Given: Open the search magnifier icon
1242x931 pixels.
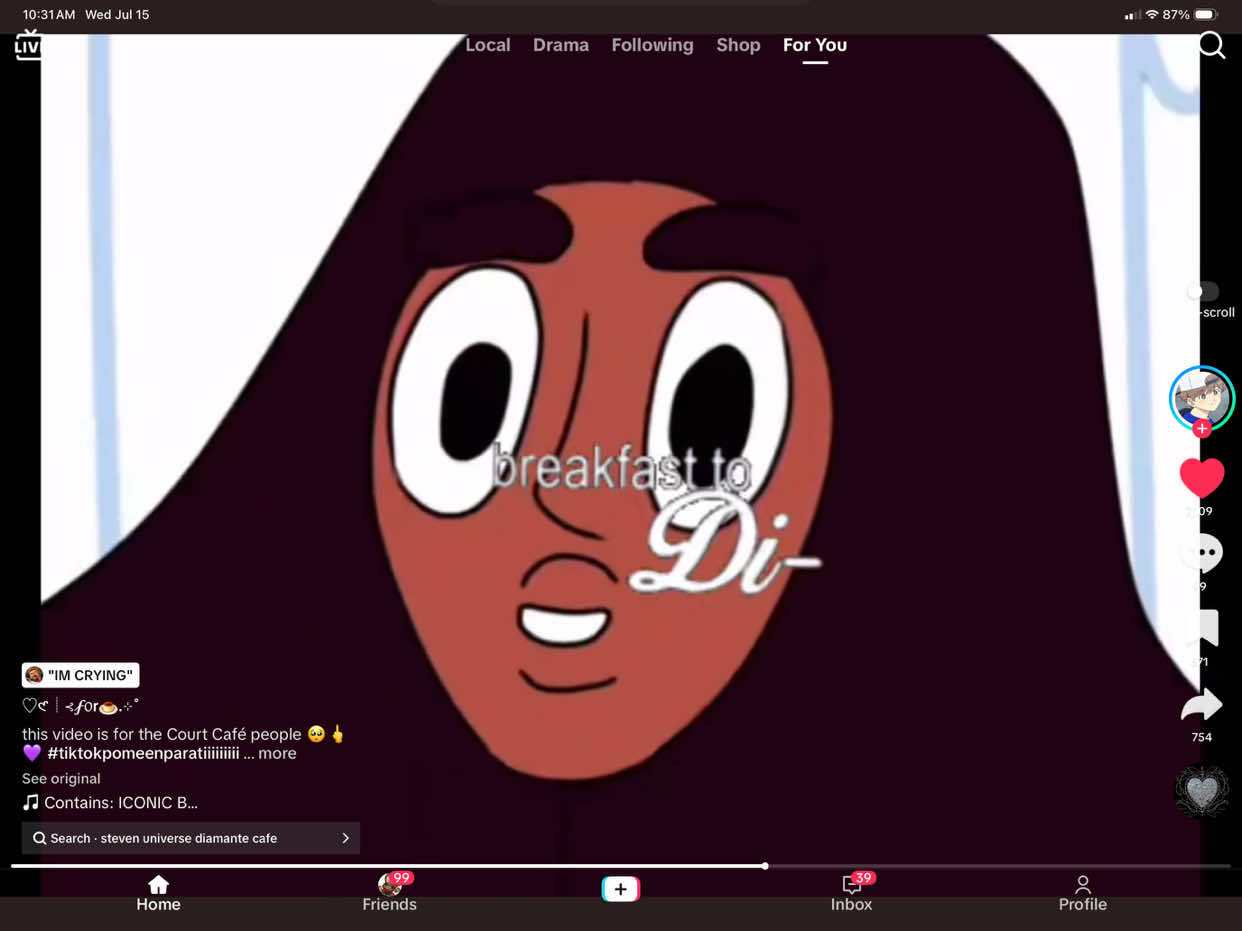Looking at the screenshot, I should 1211,45.
